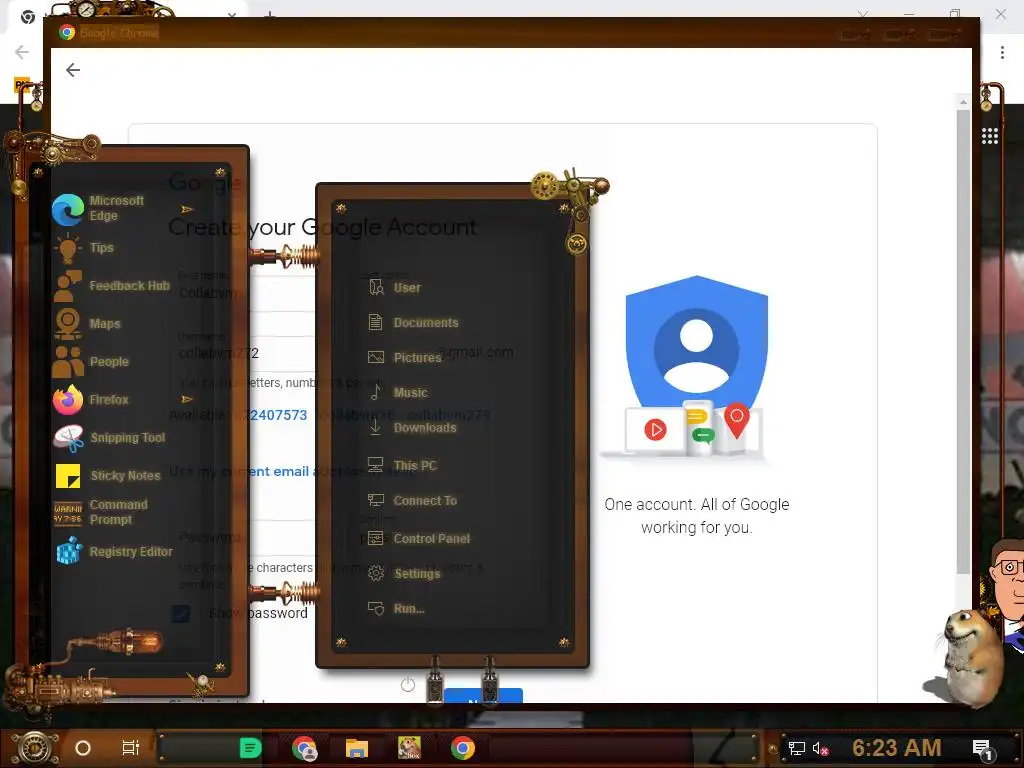
Task: Open the steampunk Start button on the taskbar
Action: tap(34, 748)
